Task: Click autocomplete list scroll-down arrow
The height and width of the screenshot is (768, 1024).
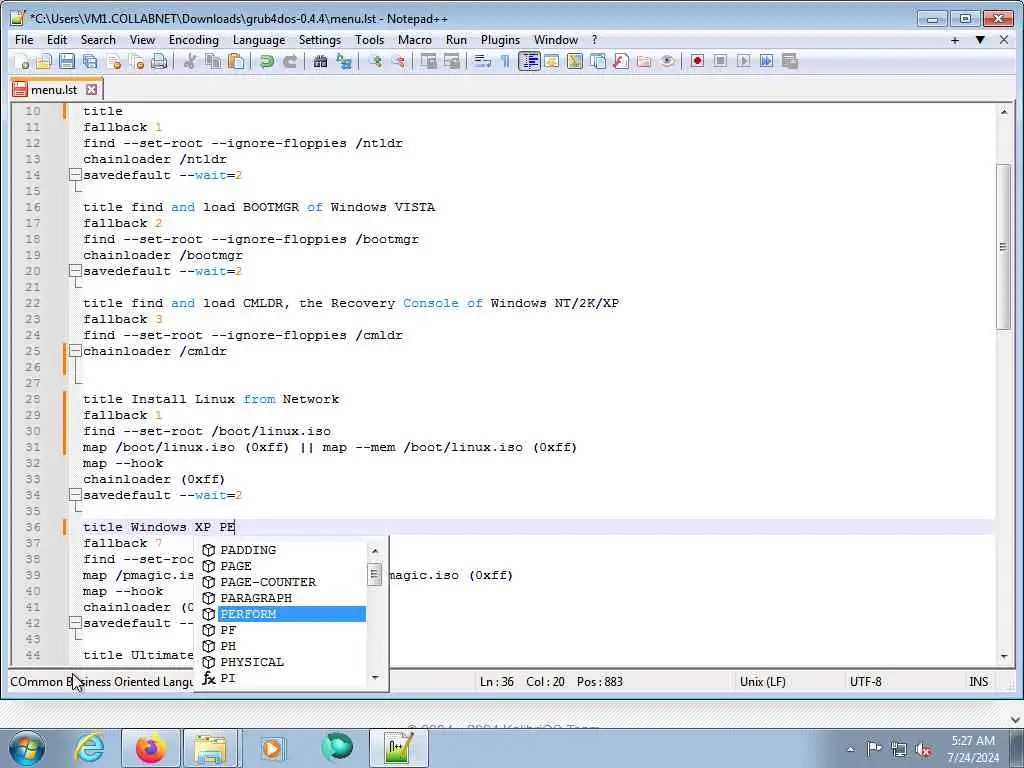Action: [x=375, y=678]
